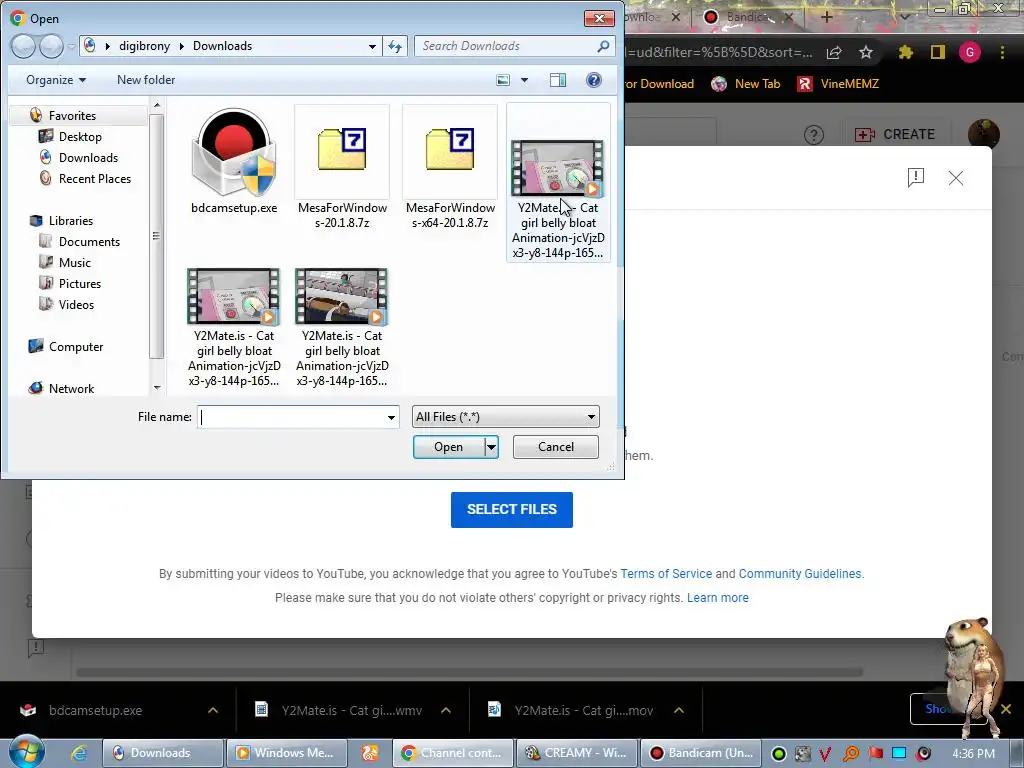Open dialog Help icon
The image size is (1024, 768).
pos(594,80)
